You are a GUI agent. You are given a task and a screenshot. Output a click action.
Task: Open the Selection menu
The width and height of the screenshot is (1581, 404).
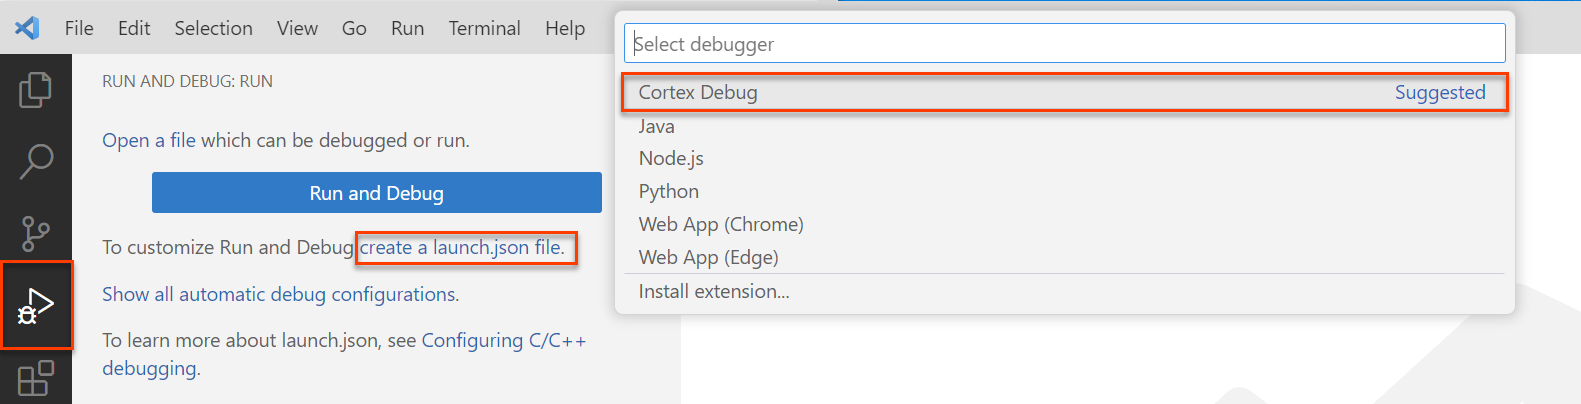click(x=213, y=28)
